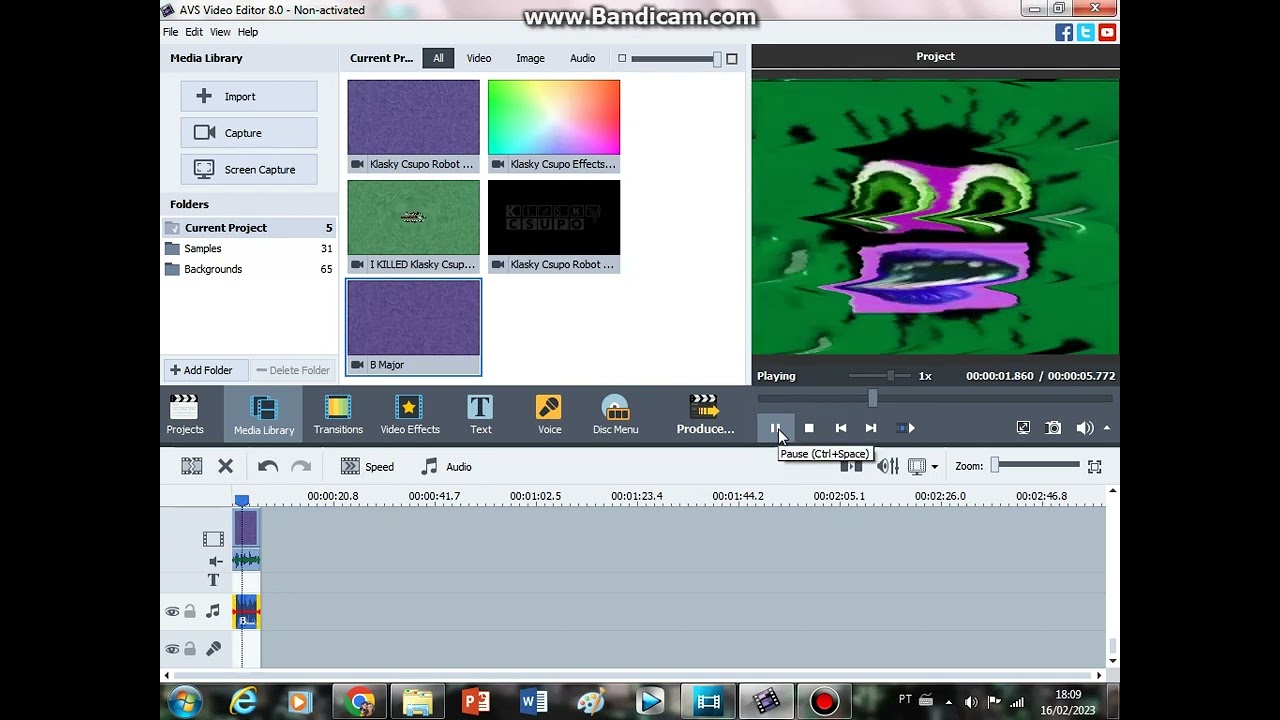Open the Voice recording tool
1280x720 pixels.
click(549, 414)
